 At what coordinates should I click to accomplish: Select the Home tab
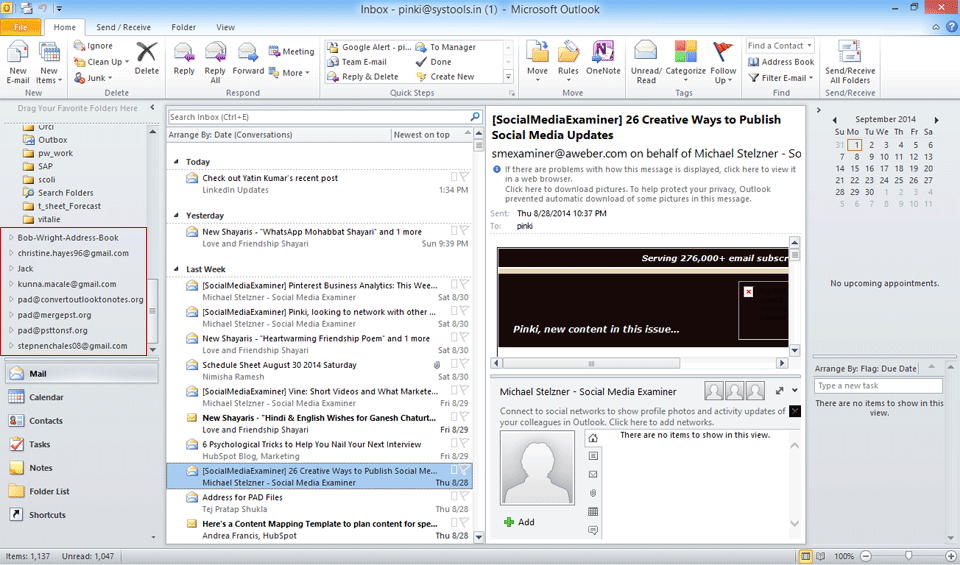pos(64,27)
